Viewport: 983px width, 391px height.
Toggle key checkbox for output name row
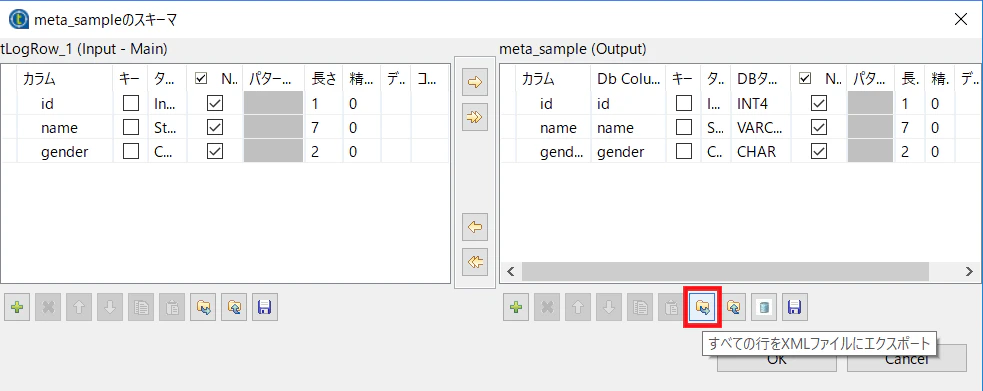pyautogui.click(x=684, y=128)
